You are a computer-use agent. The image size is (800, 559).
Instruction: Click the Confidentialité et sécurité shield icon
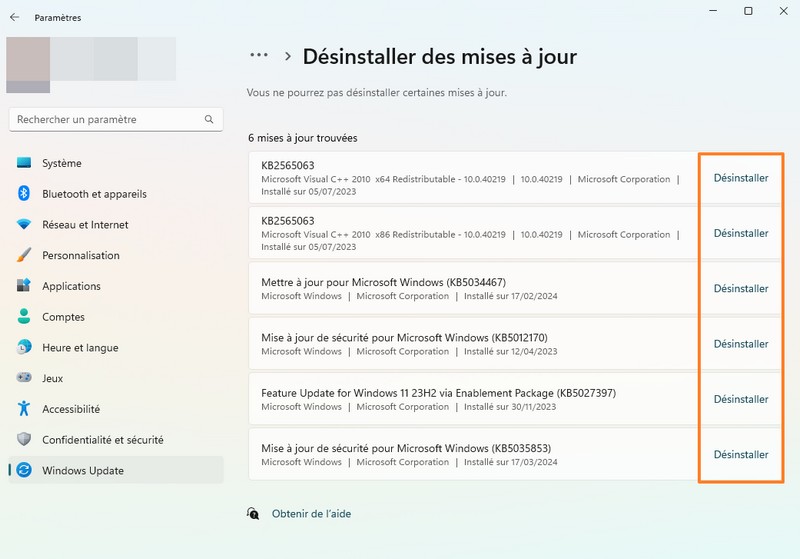click(x=24, y=440)
